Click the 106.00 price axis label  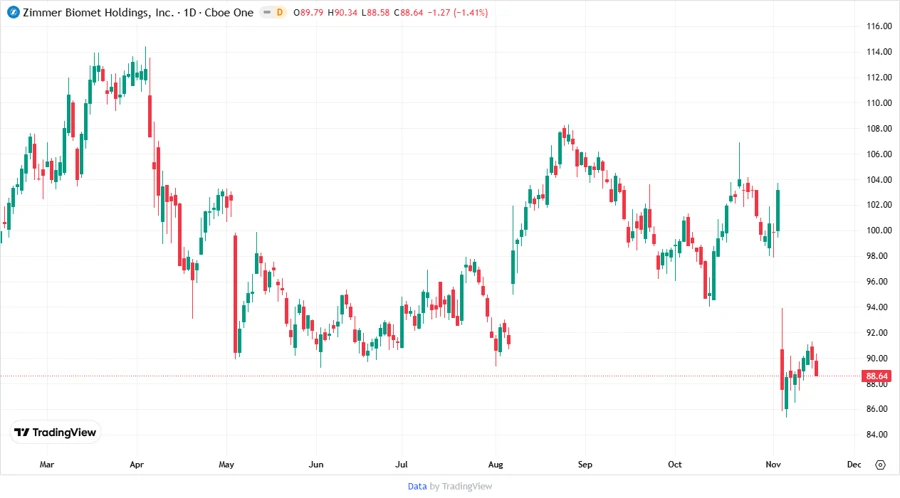click(x=879, y=154)
